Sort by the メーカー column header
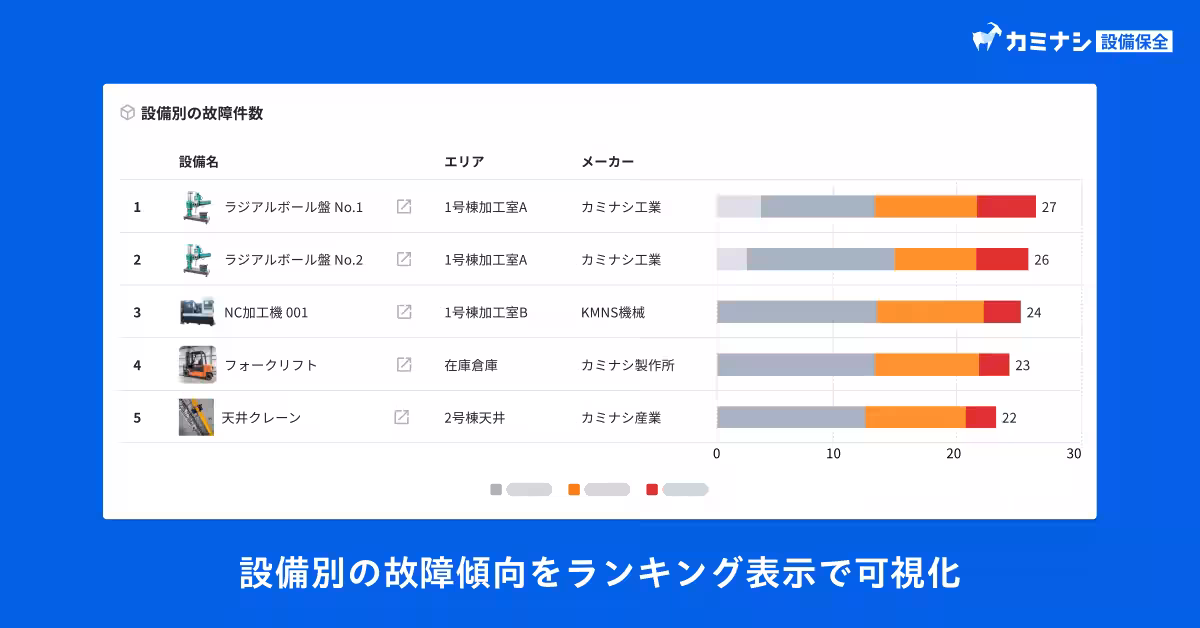Viewport: 1200px width, 628px height. (x=608, y=160)
